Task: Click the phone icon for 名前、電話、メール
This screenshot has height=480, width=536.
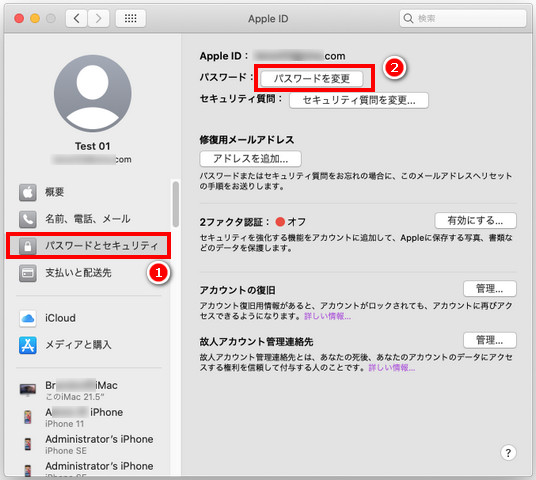Action: coord(28,219)
